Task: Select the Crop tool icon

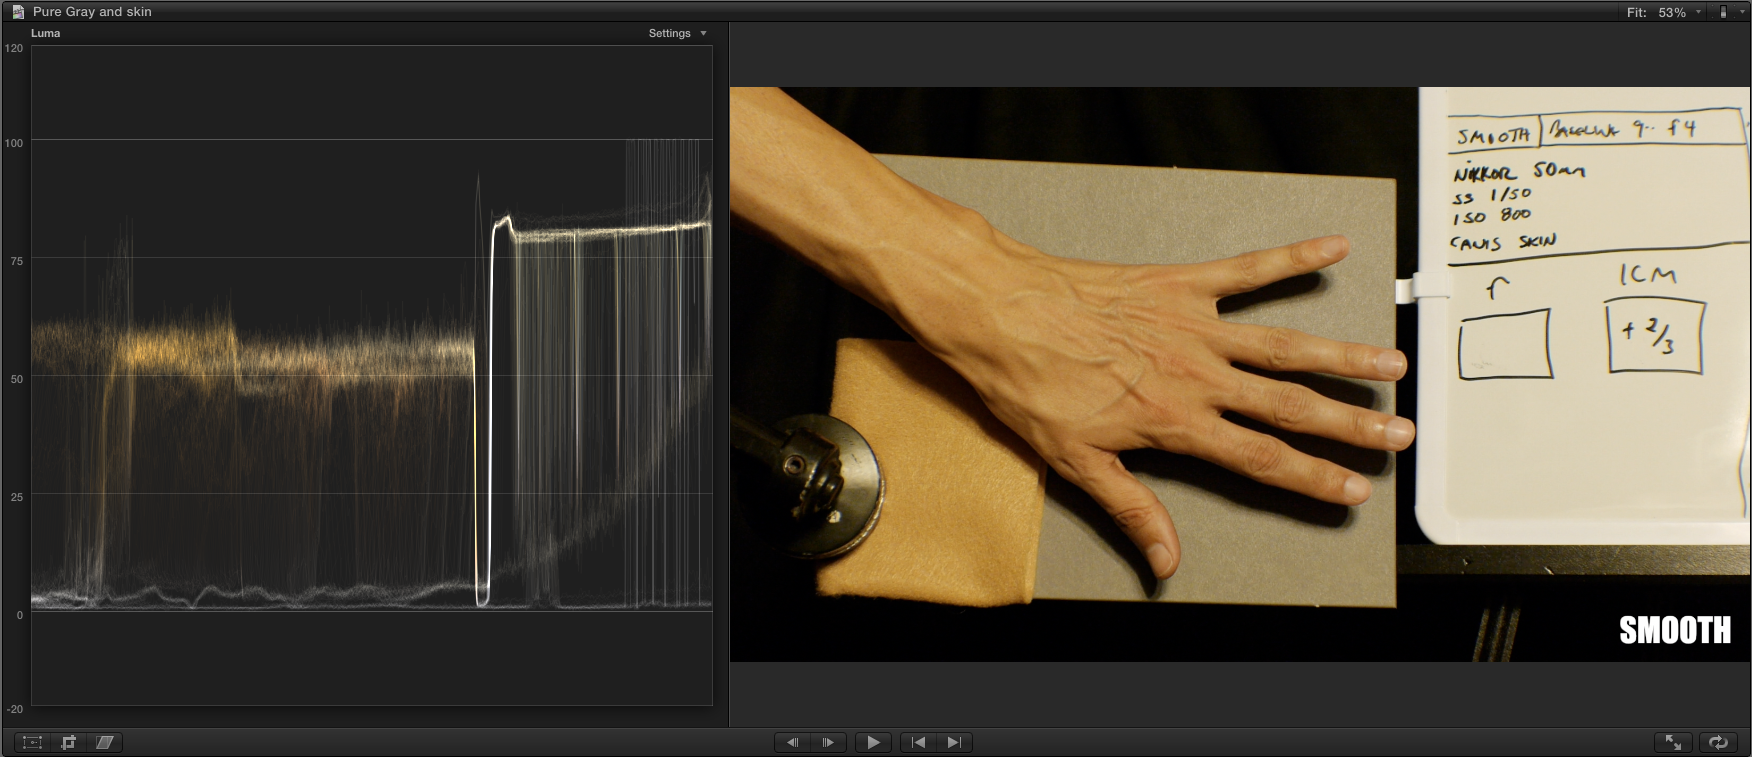Action: 68,742
